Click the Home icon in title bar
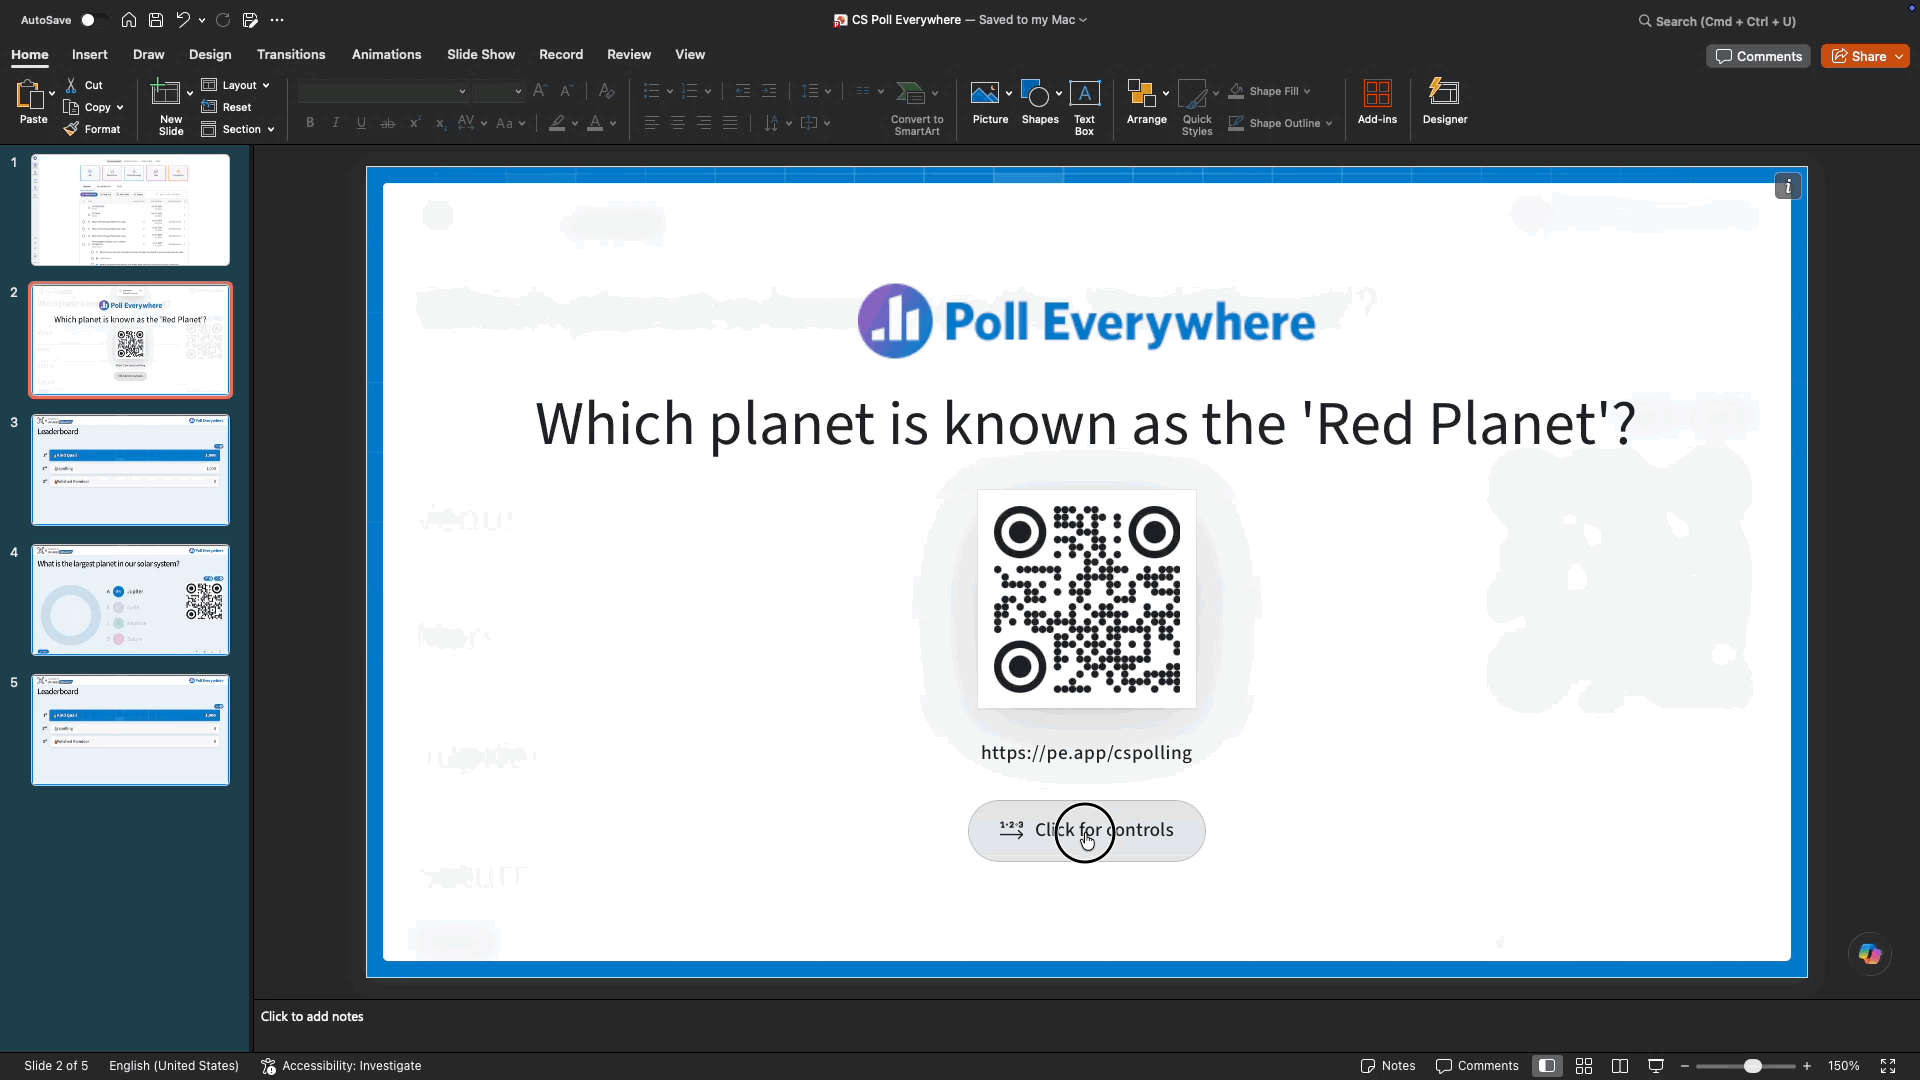This screenshot has width=1920, height=1080. click(x=129, y=20)
